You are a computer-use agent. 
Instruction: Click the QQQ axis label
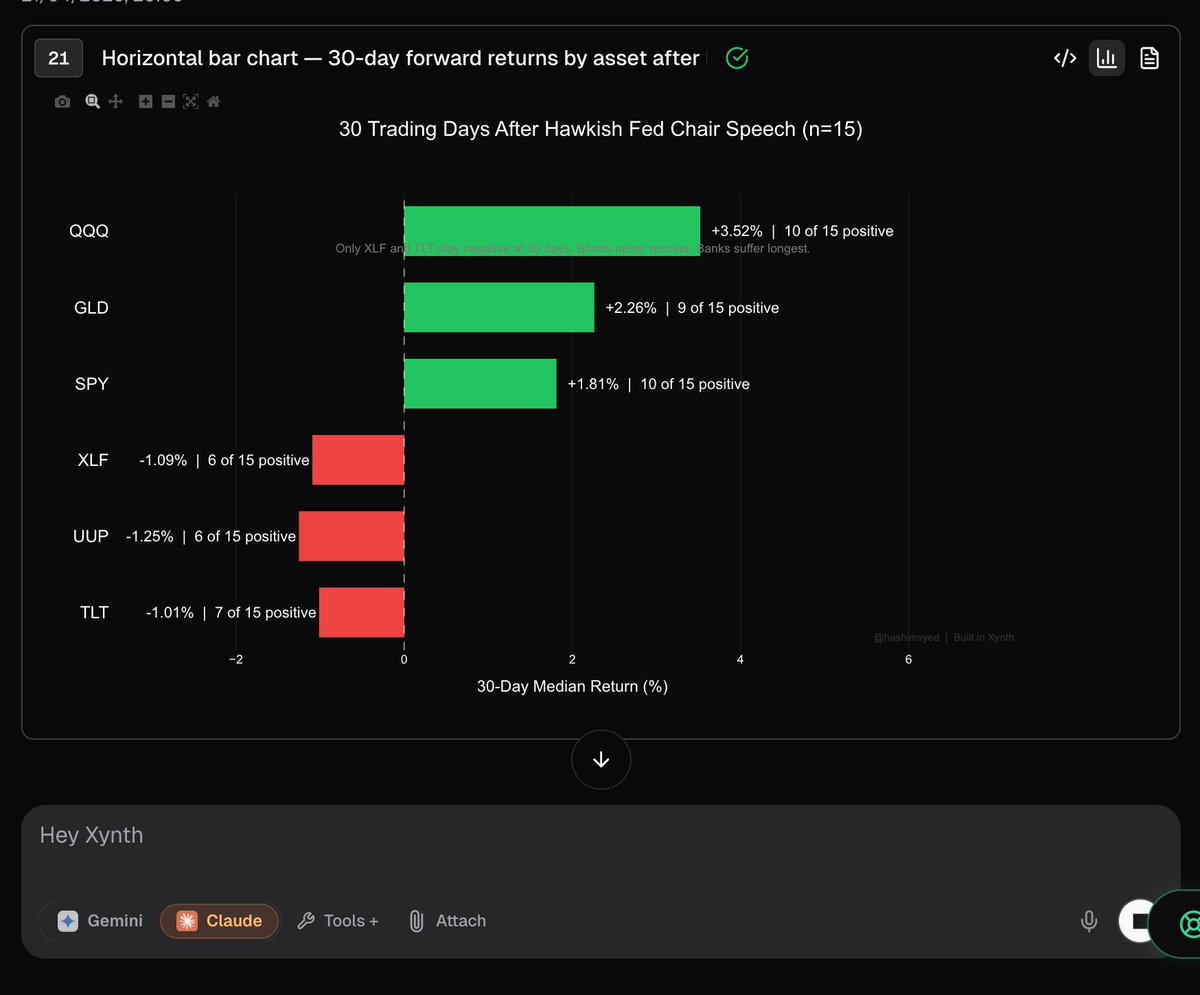click(x=89, y=231)
